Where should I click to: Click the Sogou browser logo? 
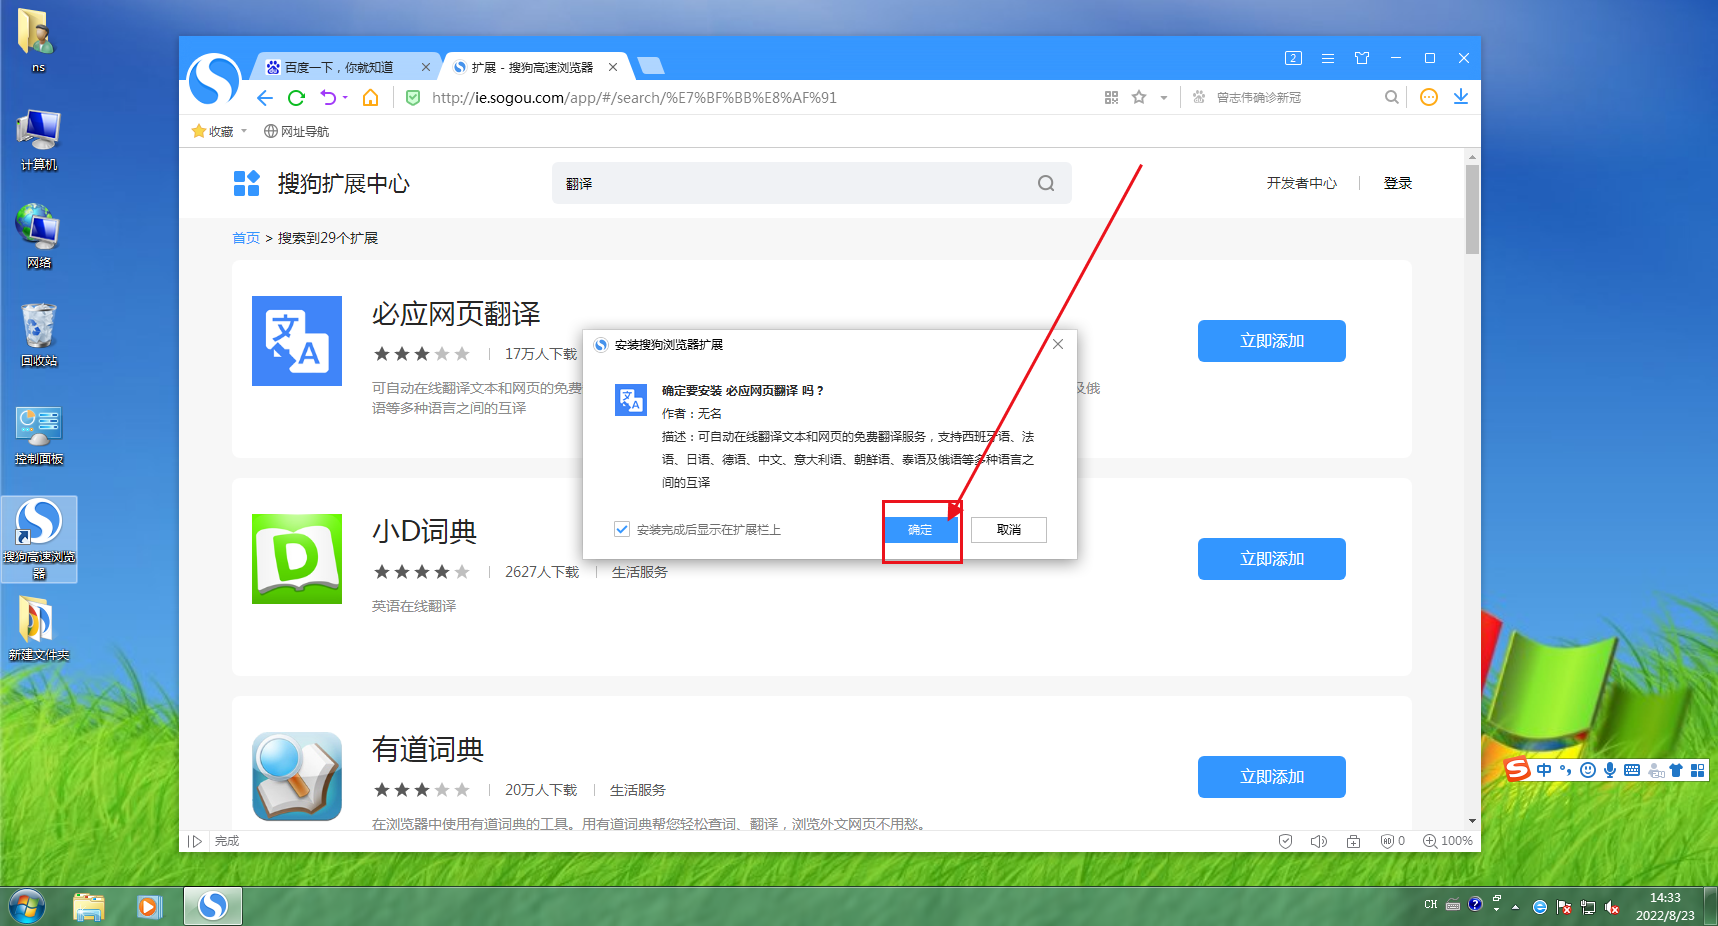point(214,80)
